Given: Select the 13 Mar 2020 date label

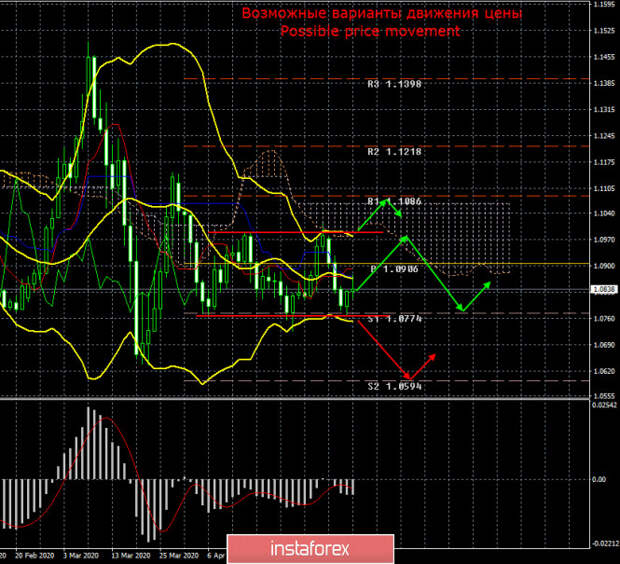Looking at the screenshot, I should click(131, 556).
